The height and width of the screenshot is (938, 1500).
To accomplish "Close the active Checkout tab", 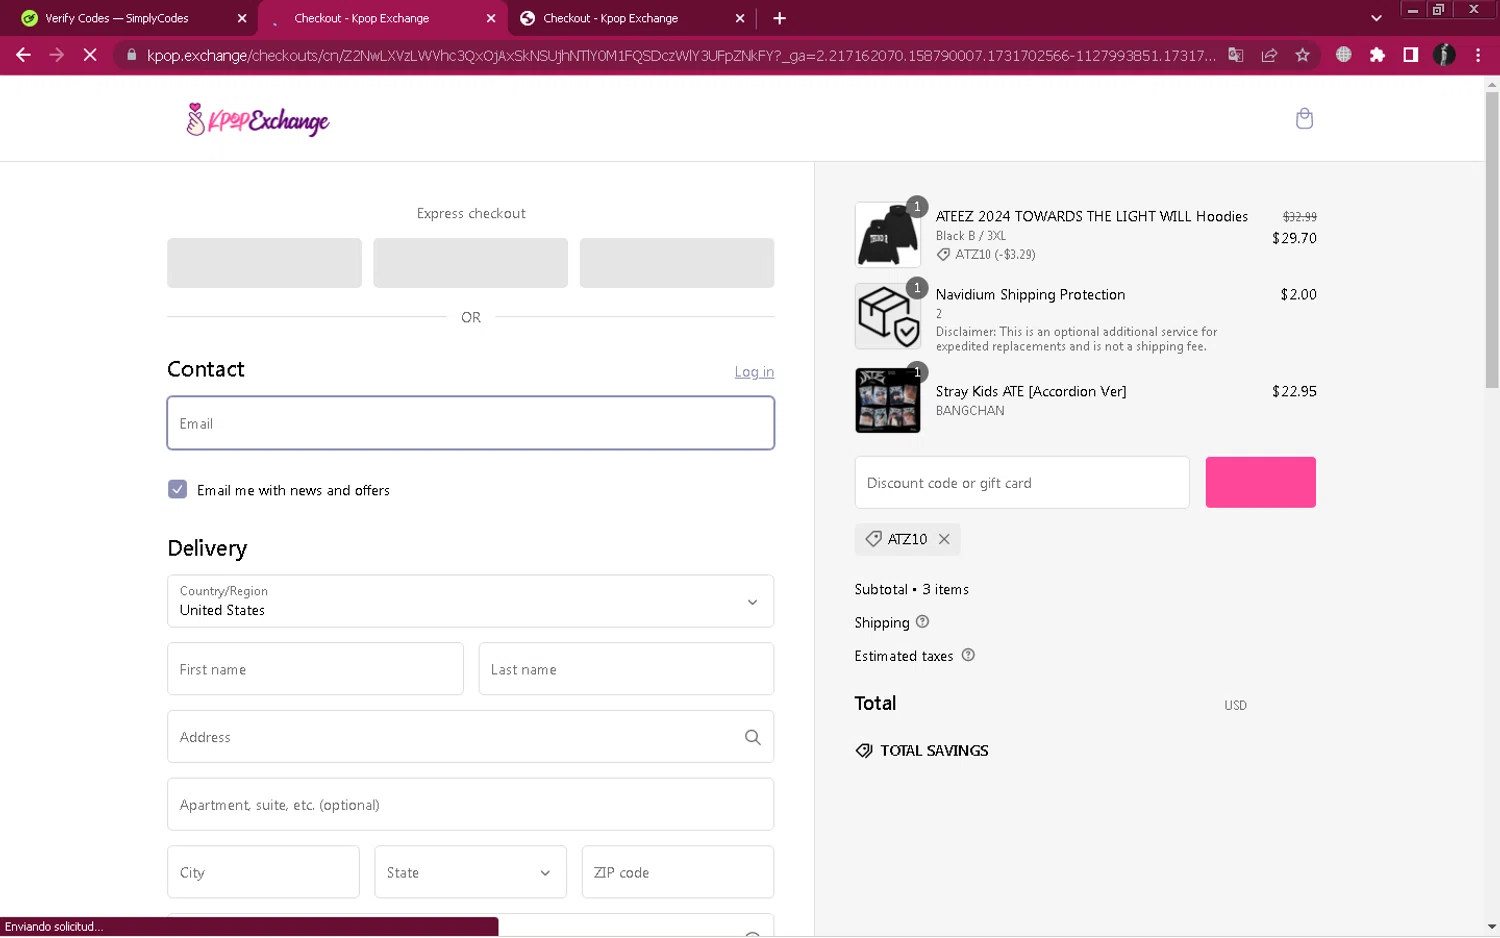I will tap(491, 18).
